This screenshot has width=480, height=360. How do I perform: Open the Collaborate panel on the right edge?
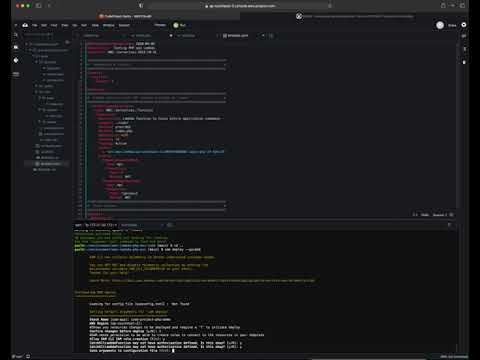click(x=464, y=36)
